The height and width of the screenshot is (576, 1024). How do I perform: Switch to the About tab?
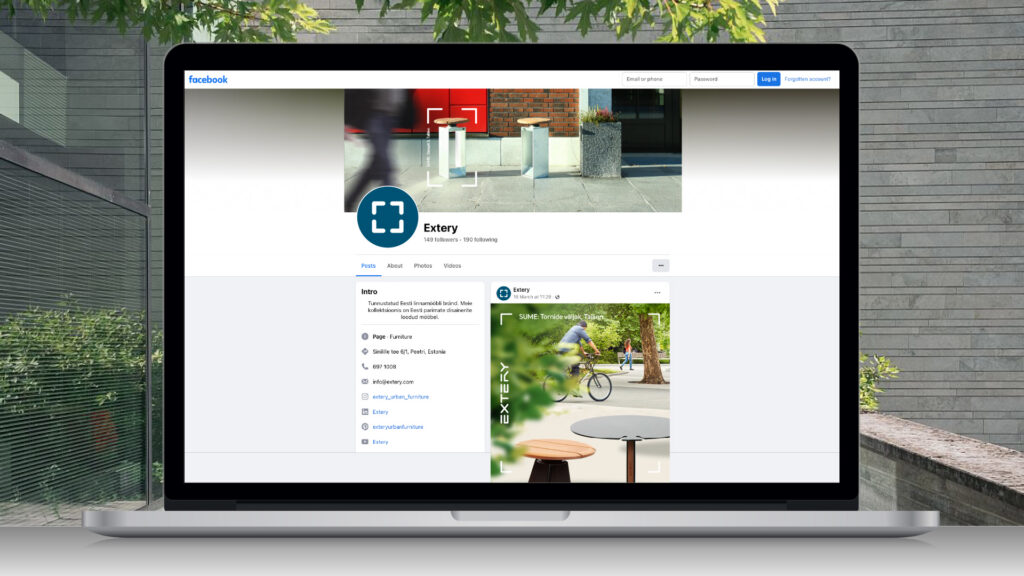(x=395, y=266)
